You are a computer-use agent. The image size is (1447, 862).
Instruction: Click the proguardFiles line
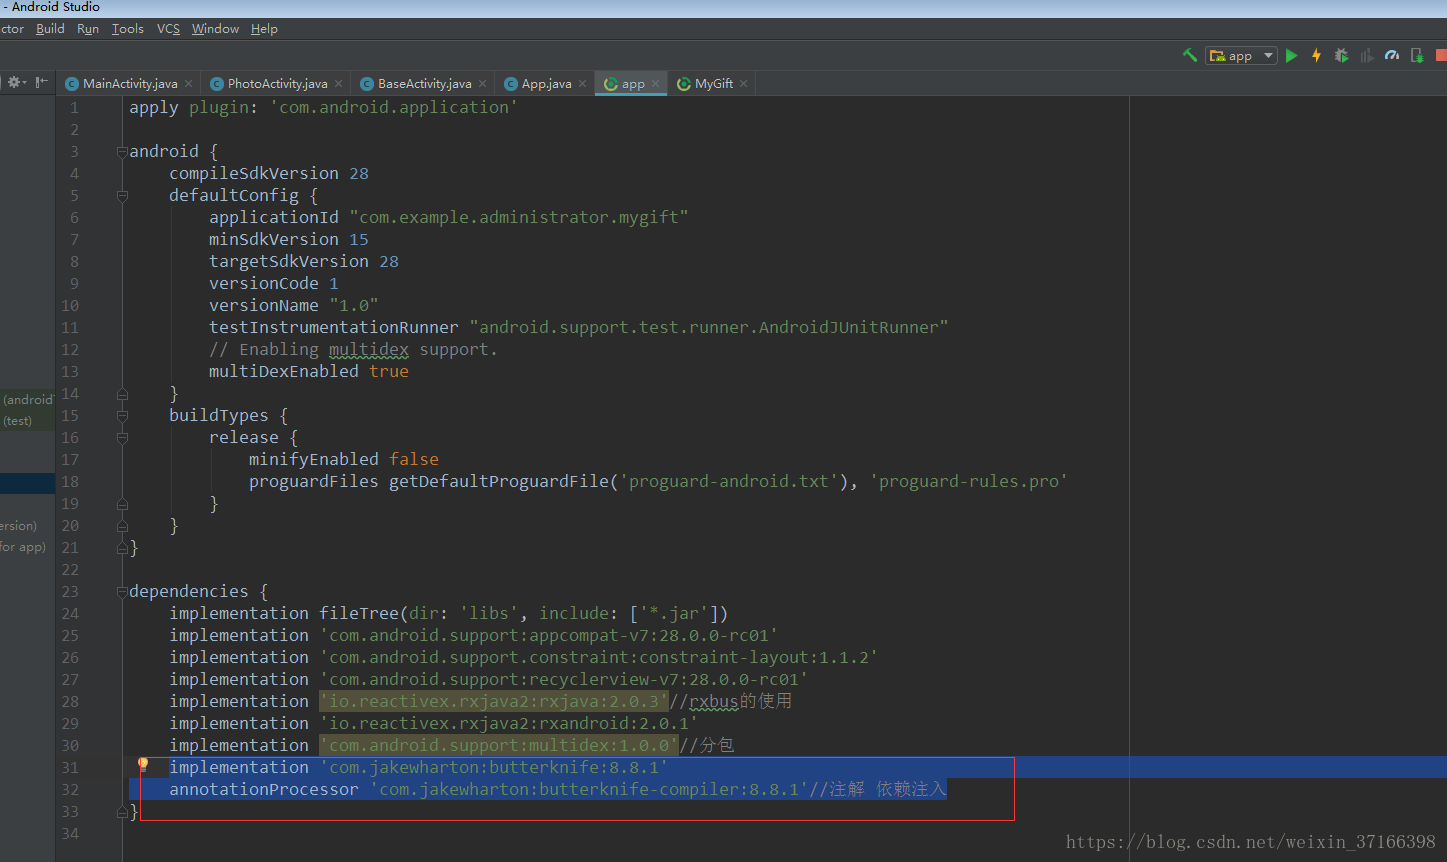659,481
